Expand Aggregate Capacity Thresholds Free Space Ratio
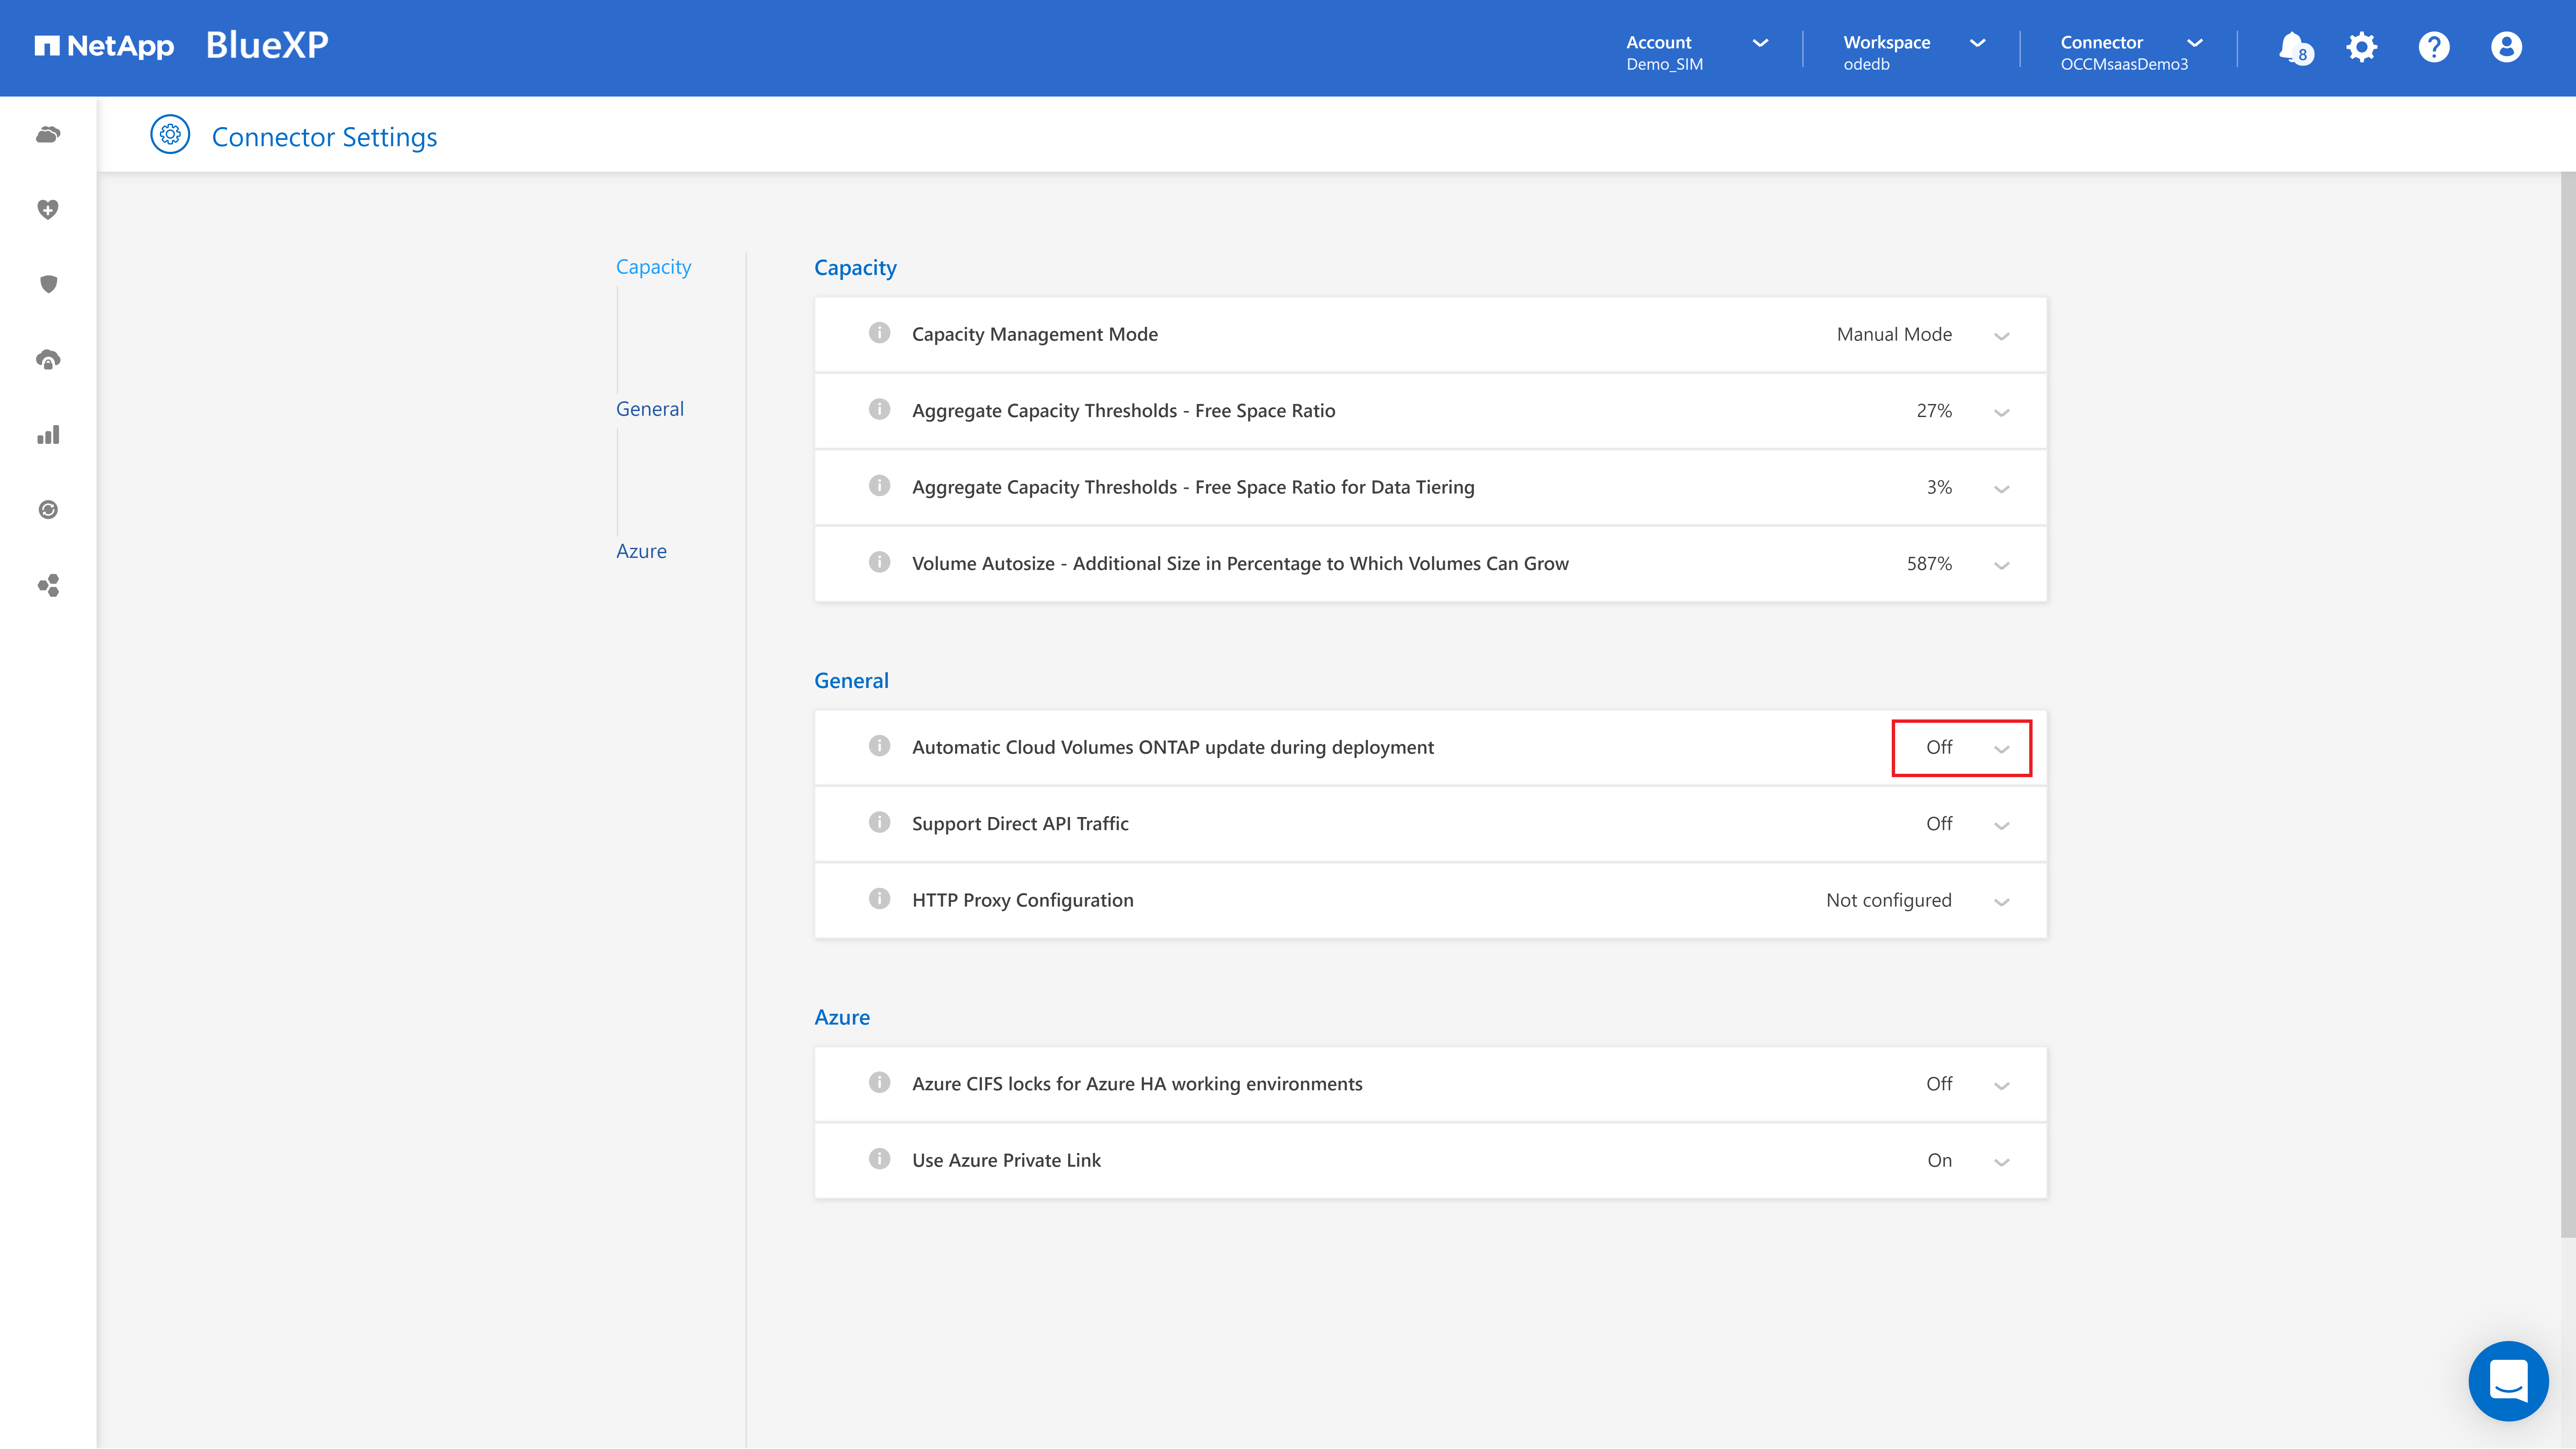Image resolution: width=2576 pixels, height=1449 pixels. [x=2001, y=410]
